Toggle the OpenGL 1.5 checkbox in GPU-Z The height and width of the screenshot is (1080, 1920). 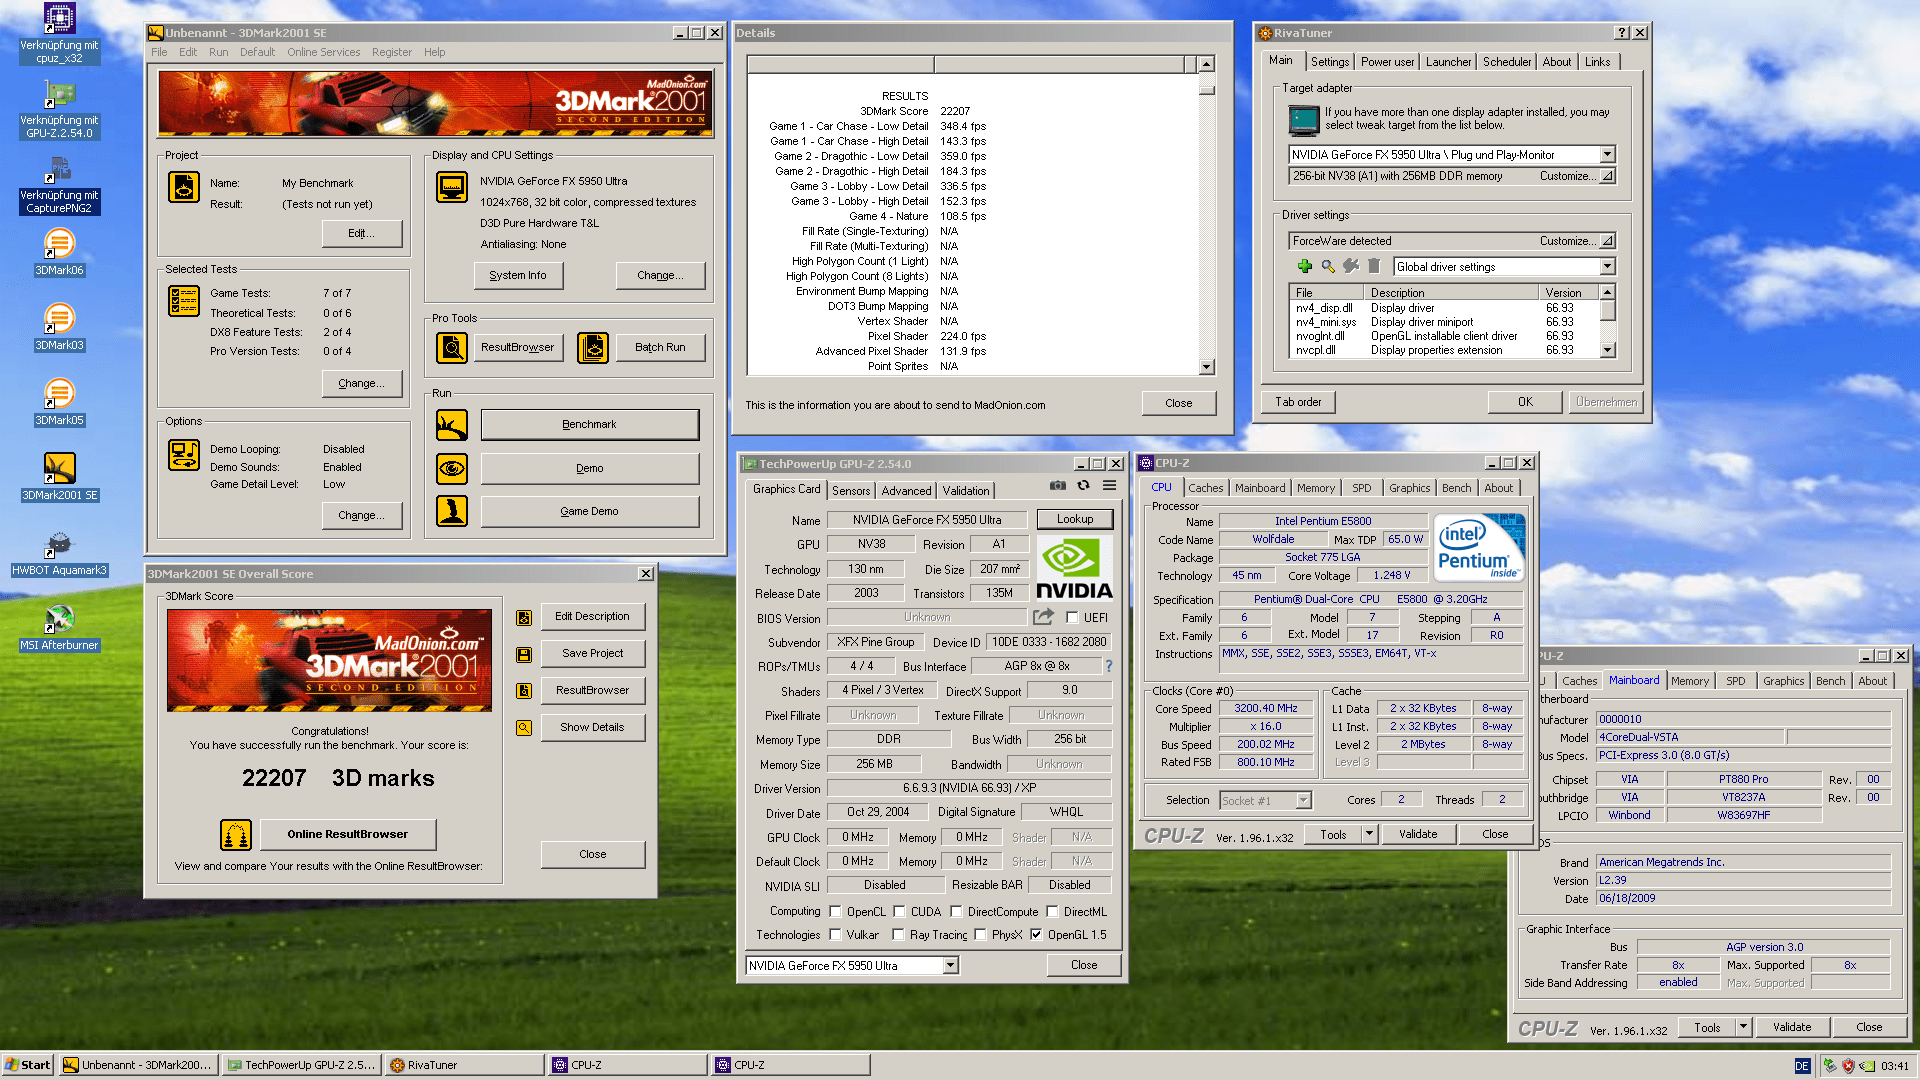coord(1036,935)
